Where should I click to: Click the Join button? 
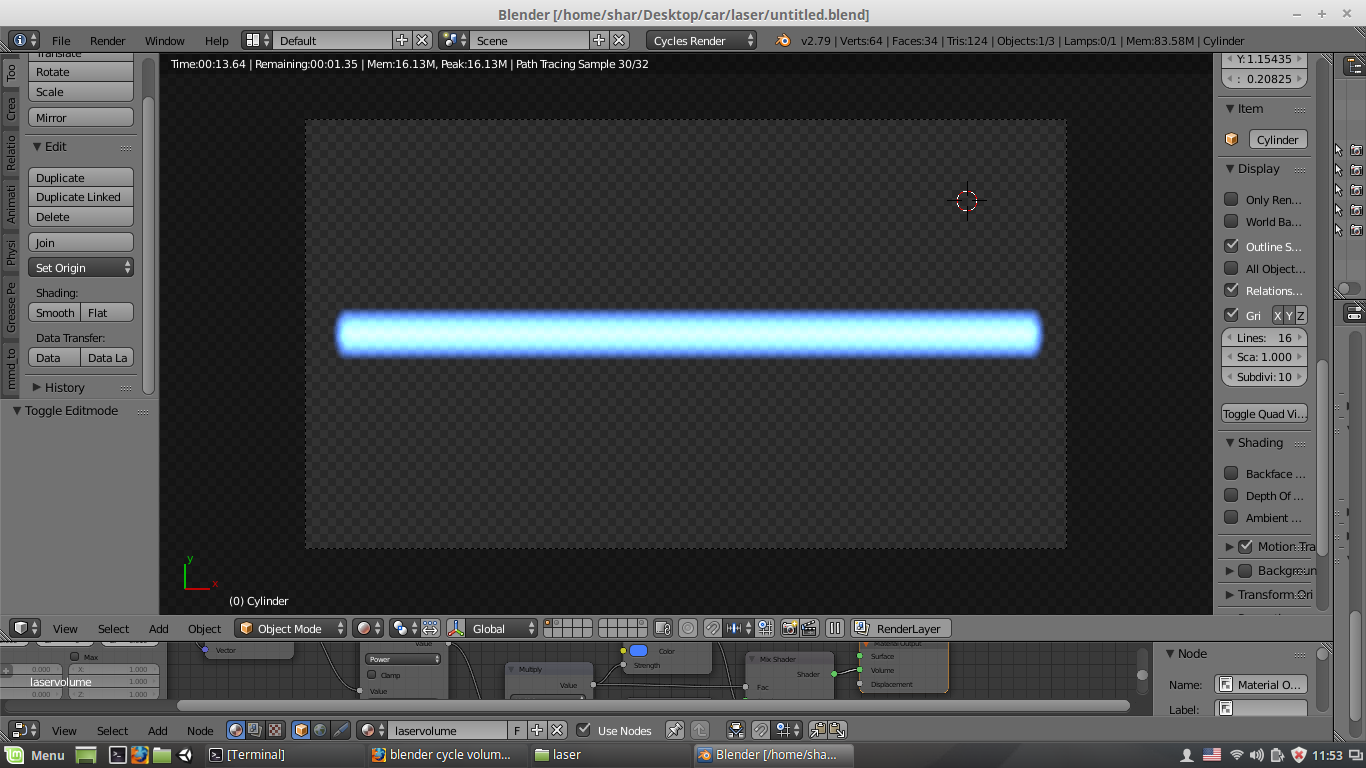coord(81,243)
